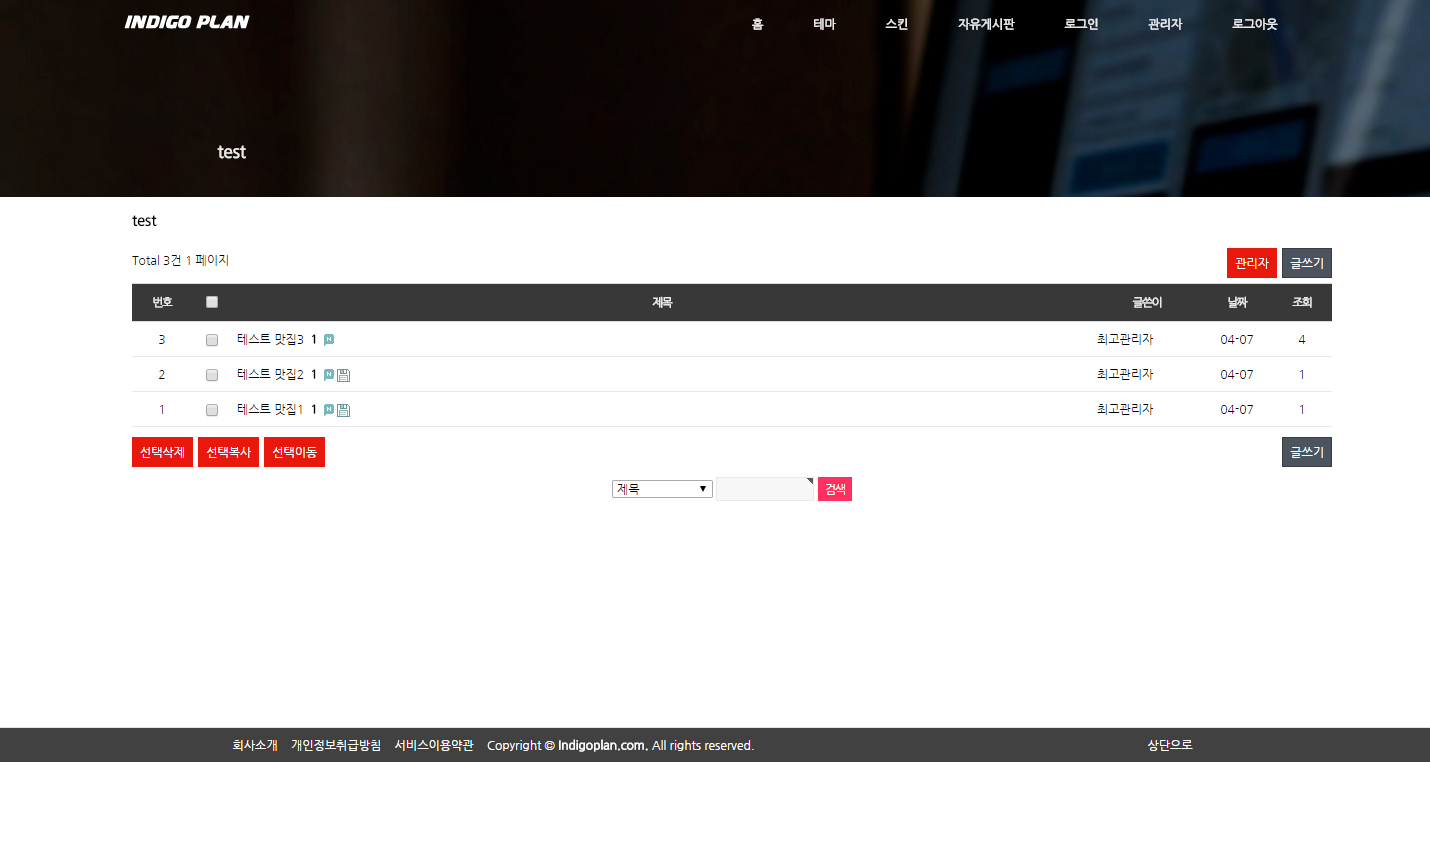Click author 최고관리자 in 테스트 맛집3 row
The width and height of the screenshot is (1430, 863).
1125,340
